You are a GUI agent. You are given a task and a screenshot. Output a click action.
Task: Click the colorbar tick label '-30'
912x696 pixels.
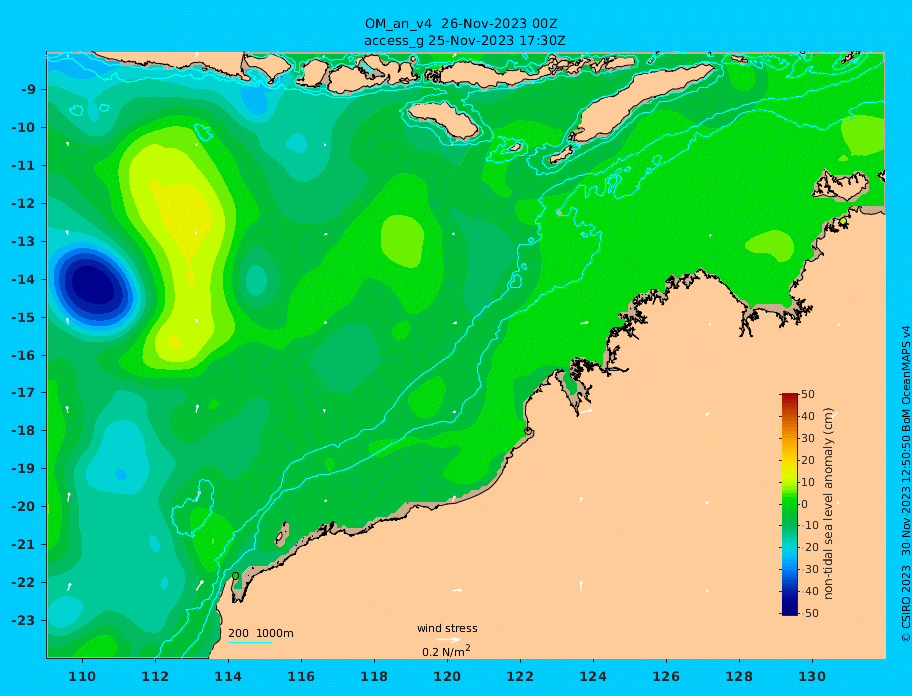pos(810,569)
